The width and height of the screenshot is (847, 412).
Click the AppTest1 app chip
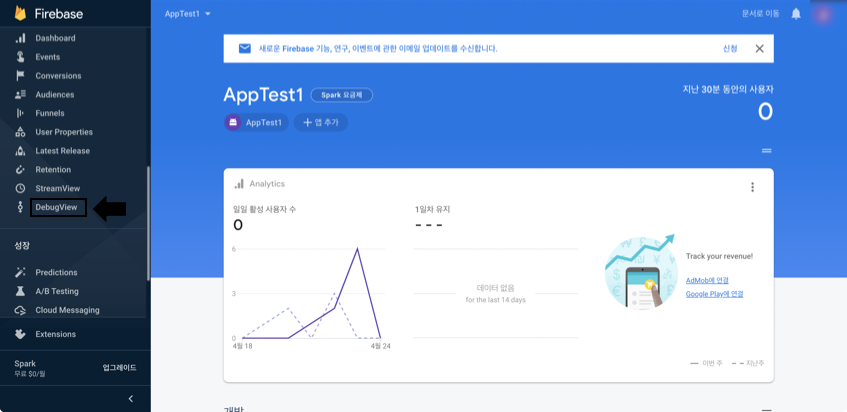(256, 123)
